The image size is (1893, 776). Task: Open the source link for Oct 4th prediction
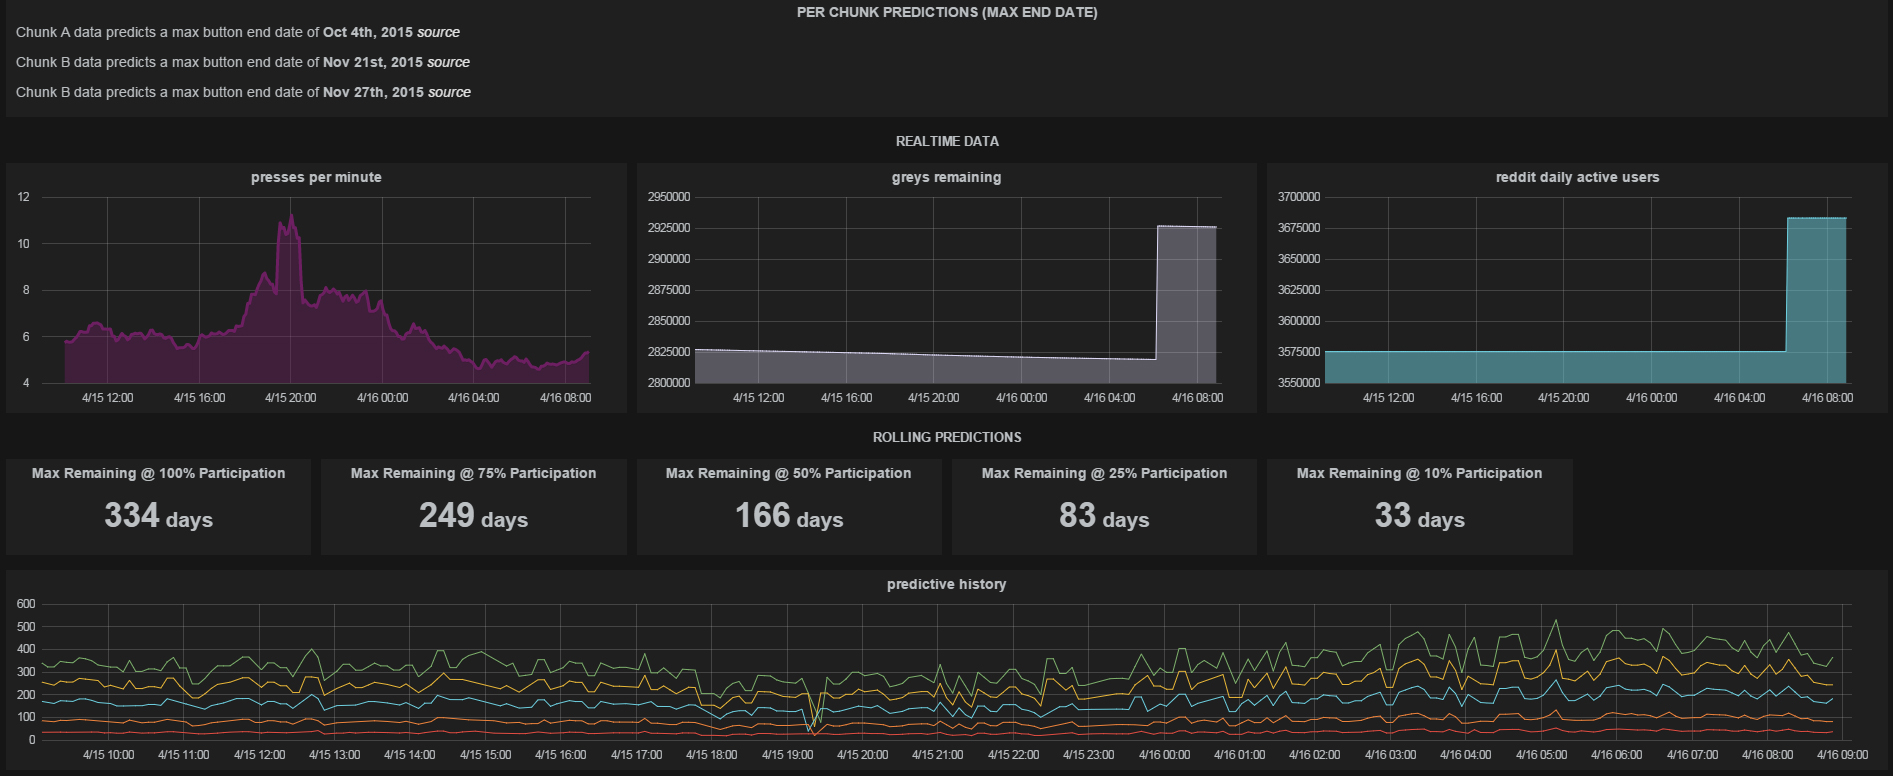point(438,32)
